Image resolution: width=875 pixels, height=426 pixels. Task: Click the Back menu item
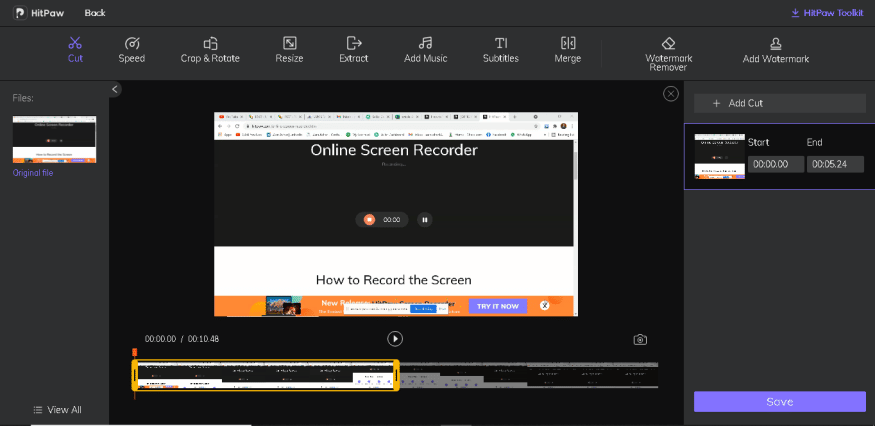point(95,13)
